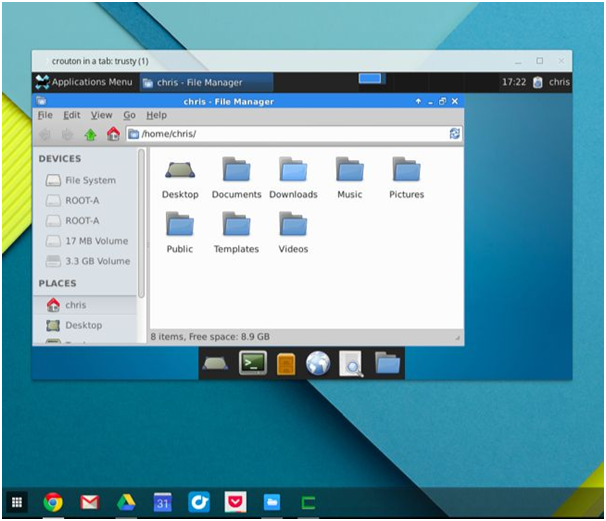Viewport: 606px width, 521px height.
Task: Open the Go menu
Action: 129,115
